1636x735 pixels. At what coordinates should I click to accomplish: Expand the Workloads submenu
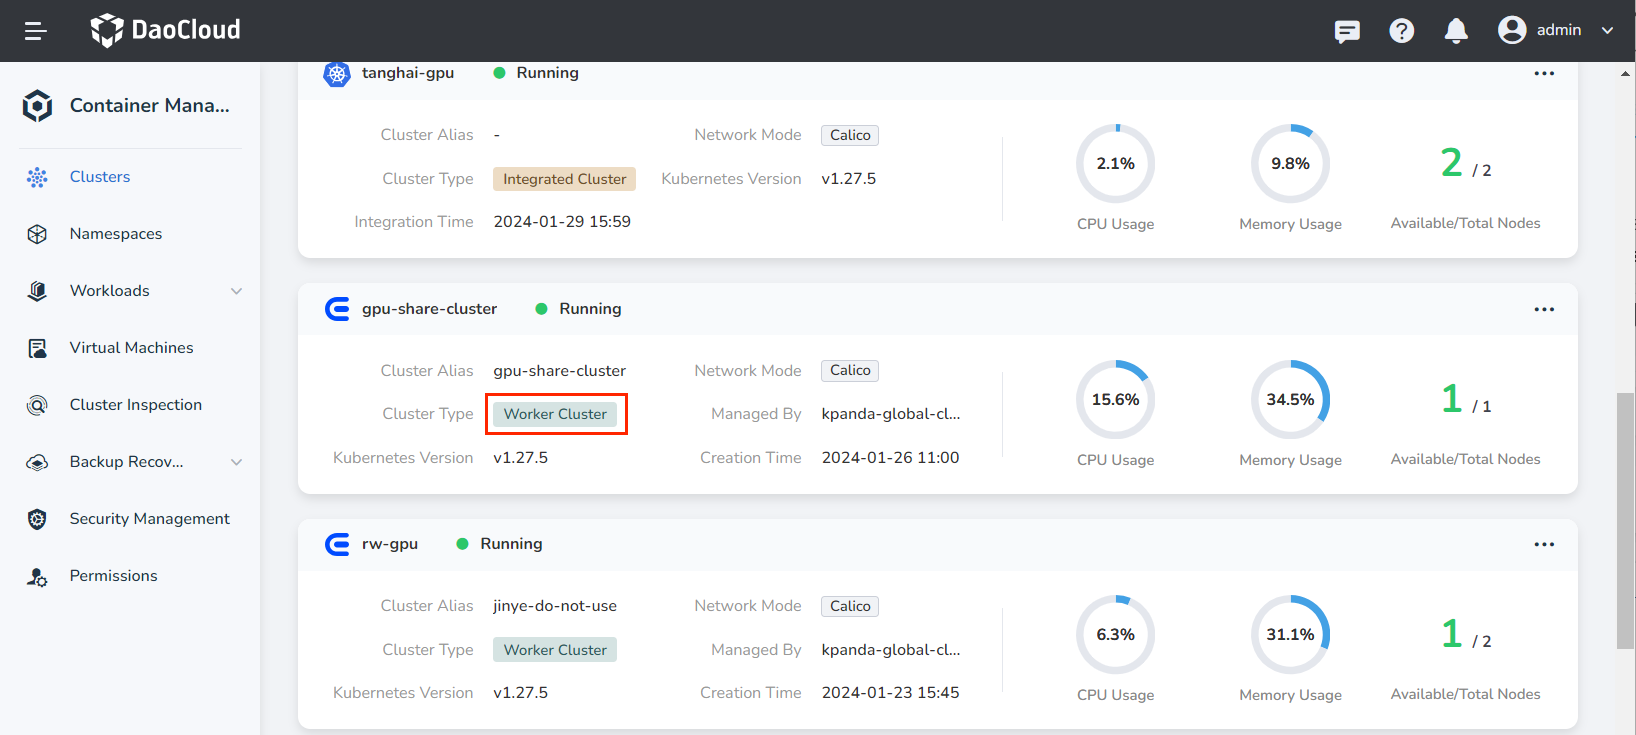(237, 291)
